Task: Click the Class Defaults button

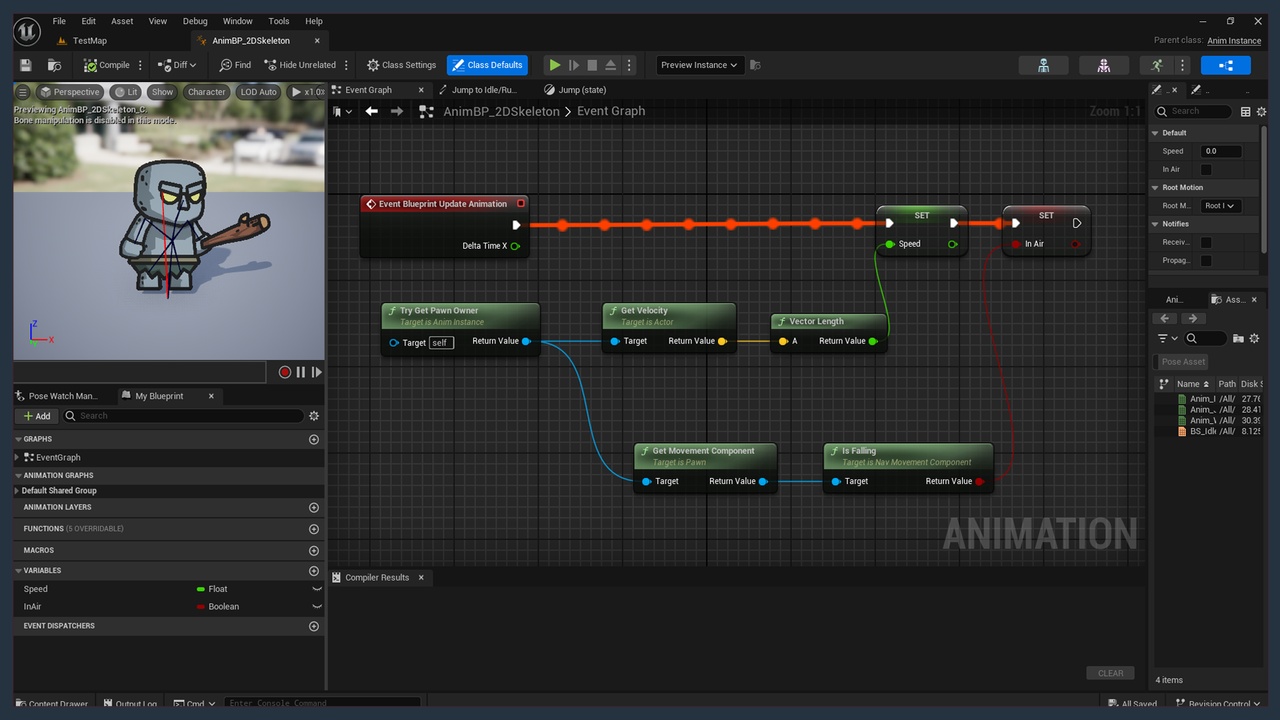Action: tap(487, 65)
